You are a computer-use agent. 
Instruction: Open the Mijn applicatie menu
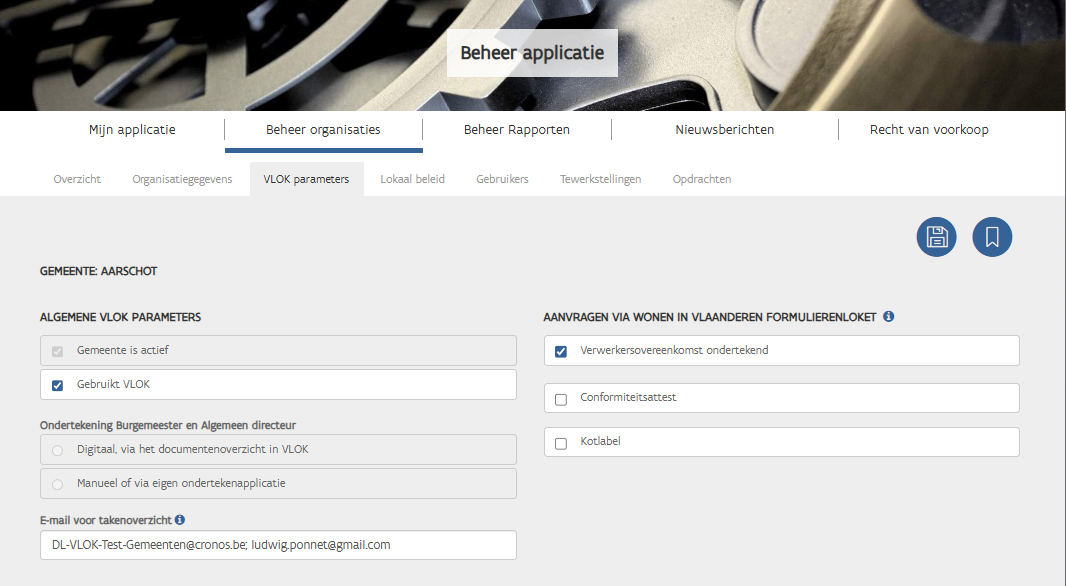coord(132,130)
